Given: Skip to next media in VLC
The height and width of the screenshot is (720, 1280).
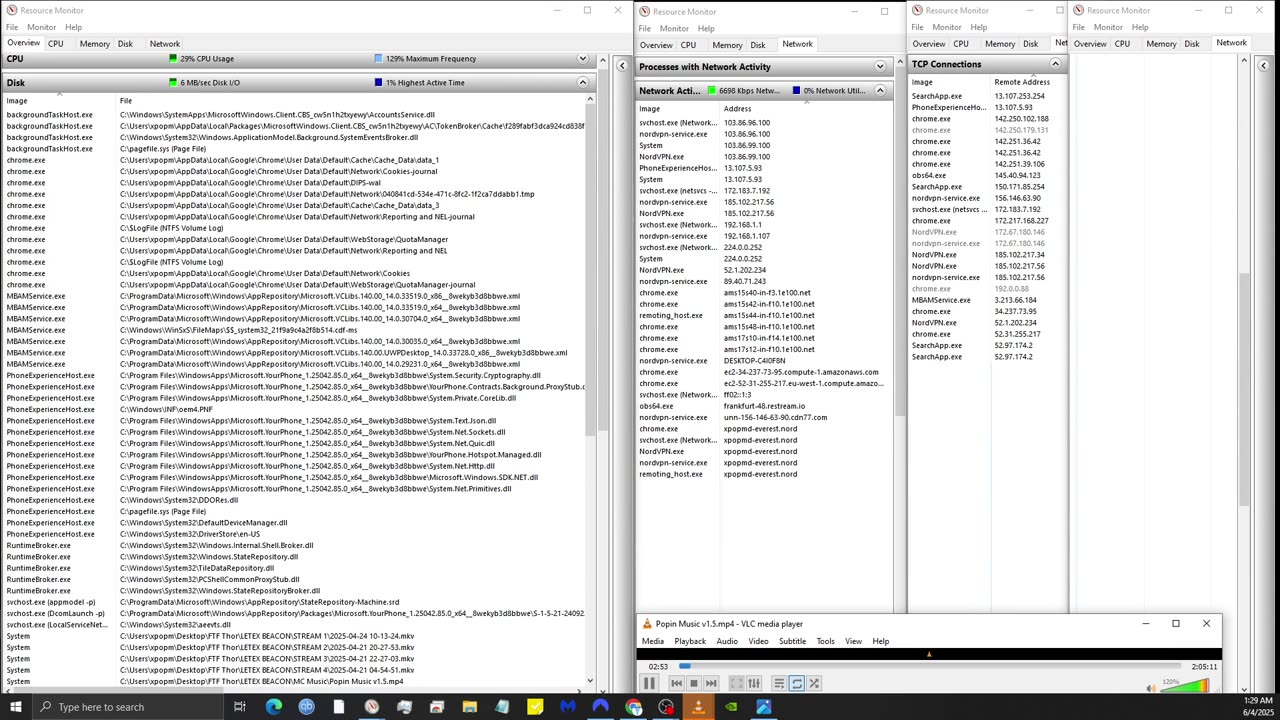Looking at the screenshot, I should [711, 684].
